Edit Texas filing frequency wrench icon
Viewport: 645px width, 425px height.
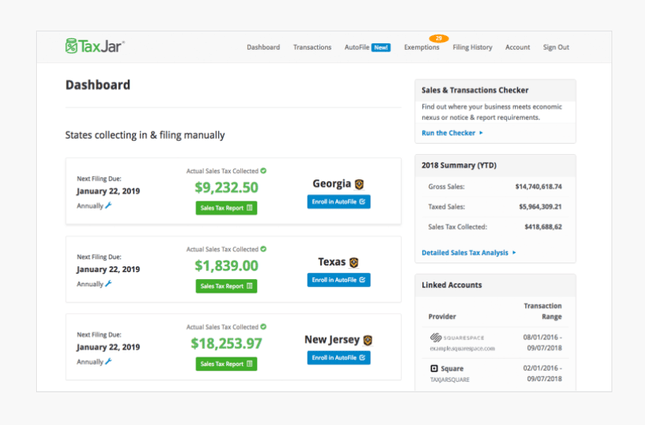[x=109, y=283]
